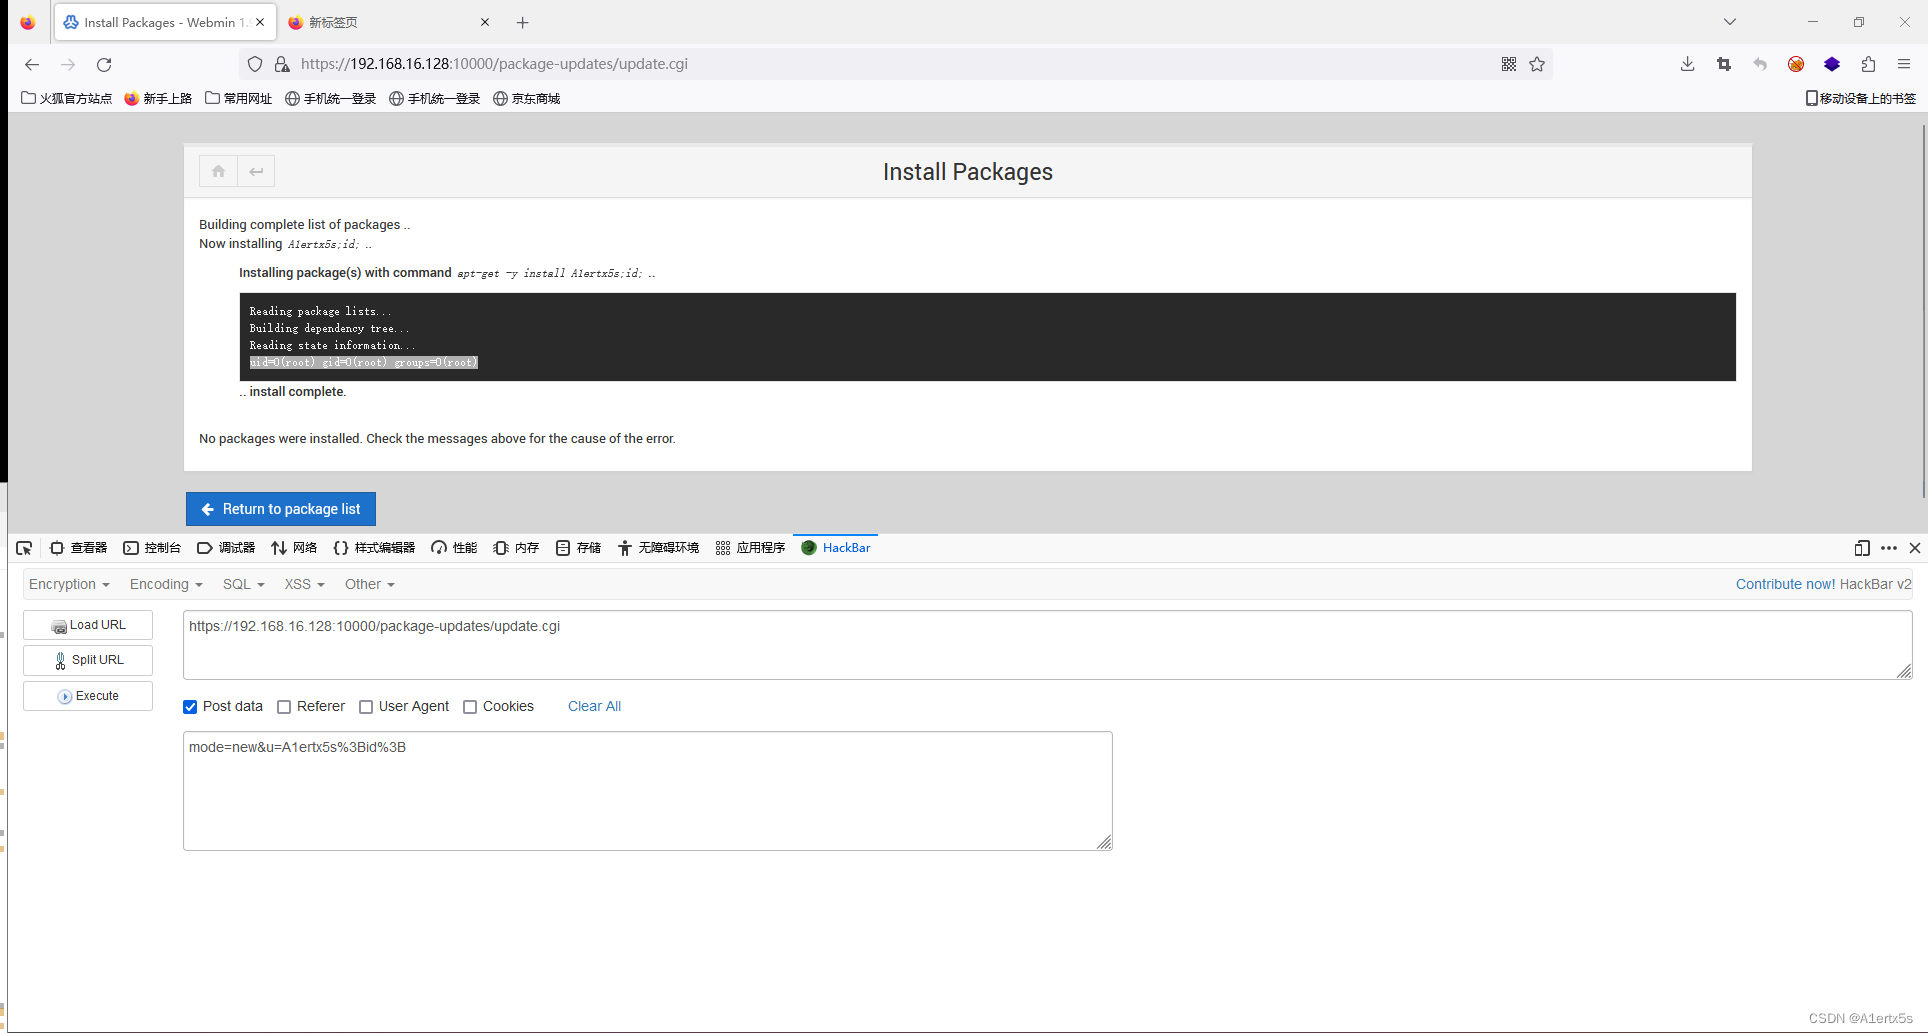Enable the User Agent checkbox in HackBar

[x=366, y=707]
